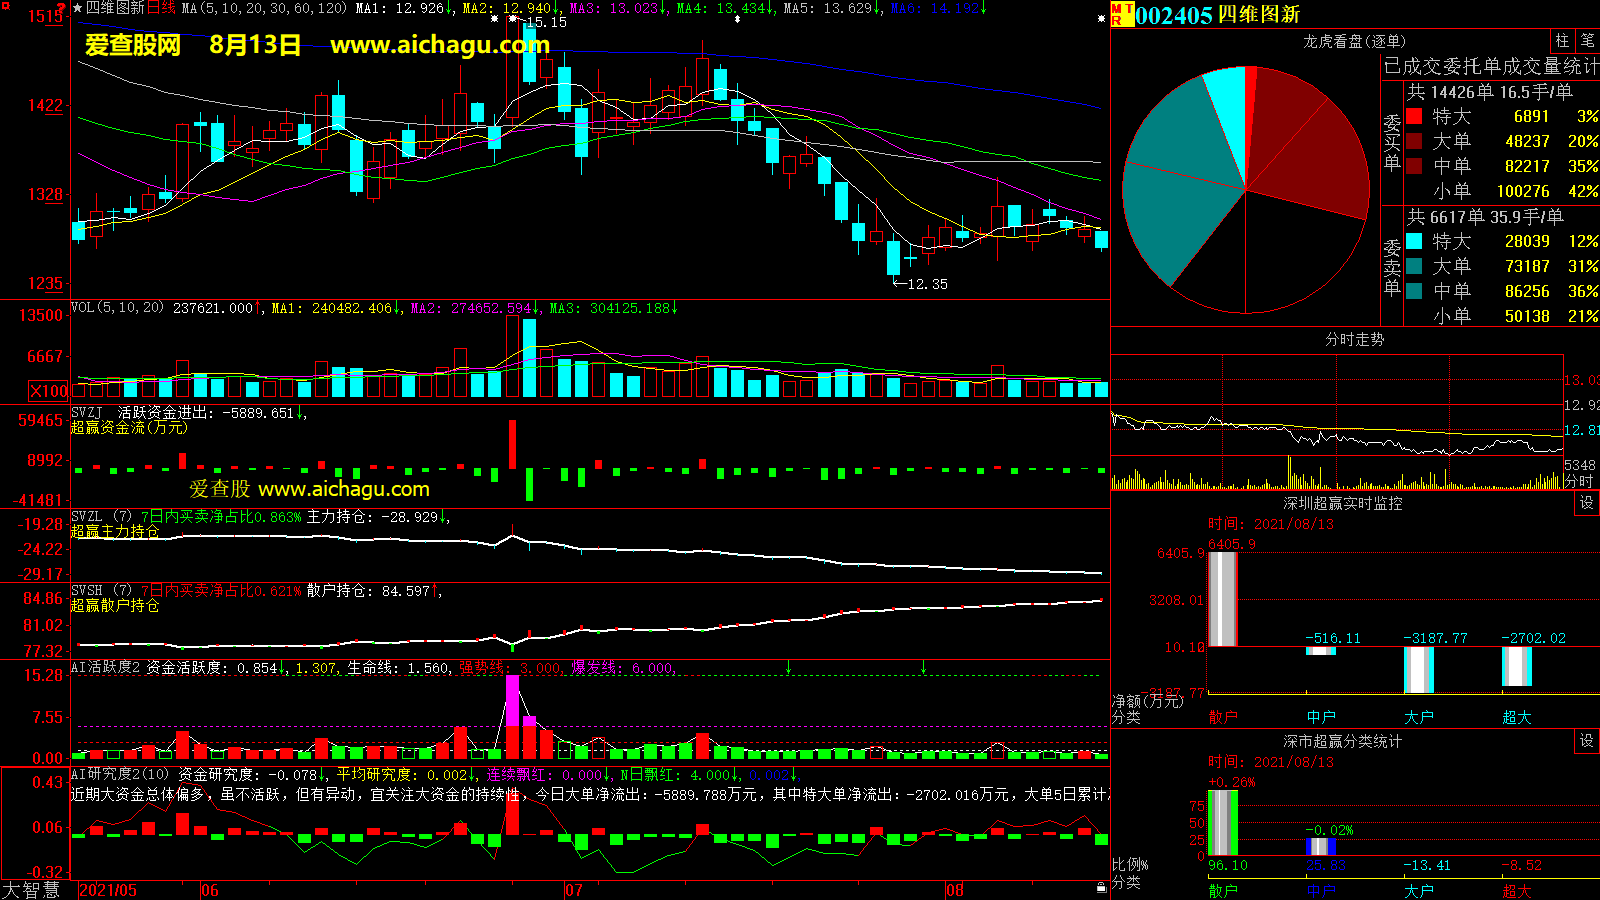Click the red square icon at top-left corner
This screenshot has height=900, width=1600.
[x=5, y=6]
